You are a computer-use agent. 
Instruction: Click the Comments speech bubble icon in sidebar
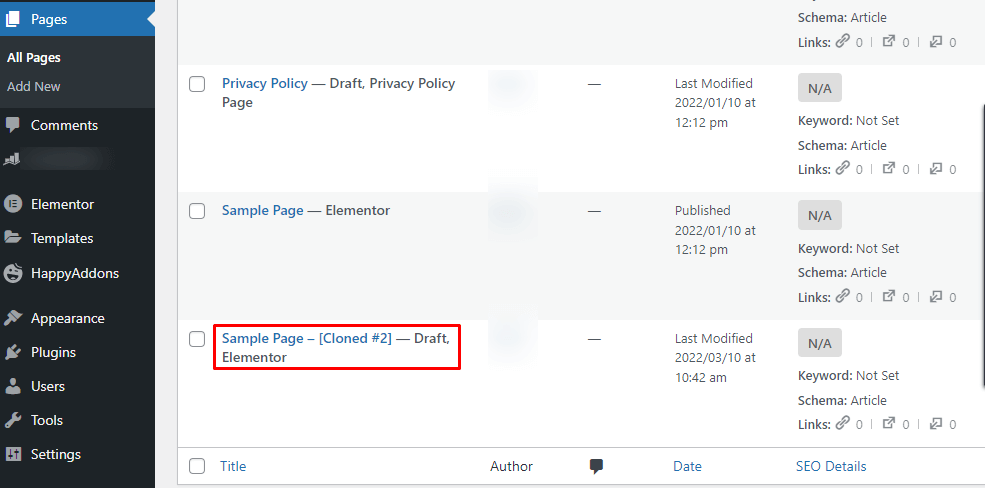(x=13, y=125)
